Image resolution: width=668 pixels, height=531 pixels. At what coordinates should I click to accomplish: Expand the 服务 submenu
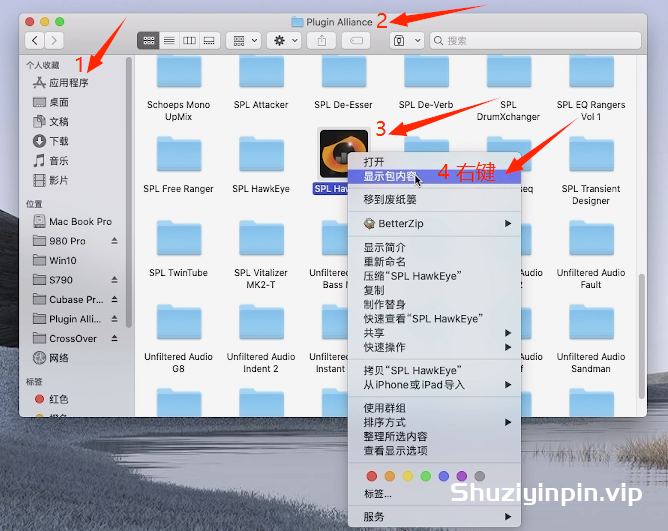pyautogui.click(x=435, y=517)
